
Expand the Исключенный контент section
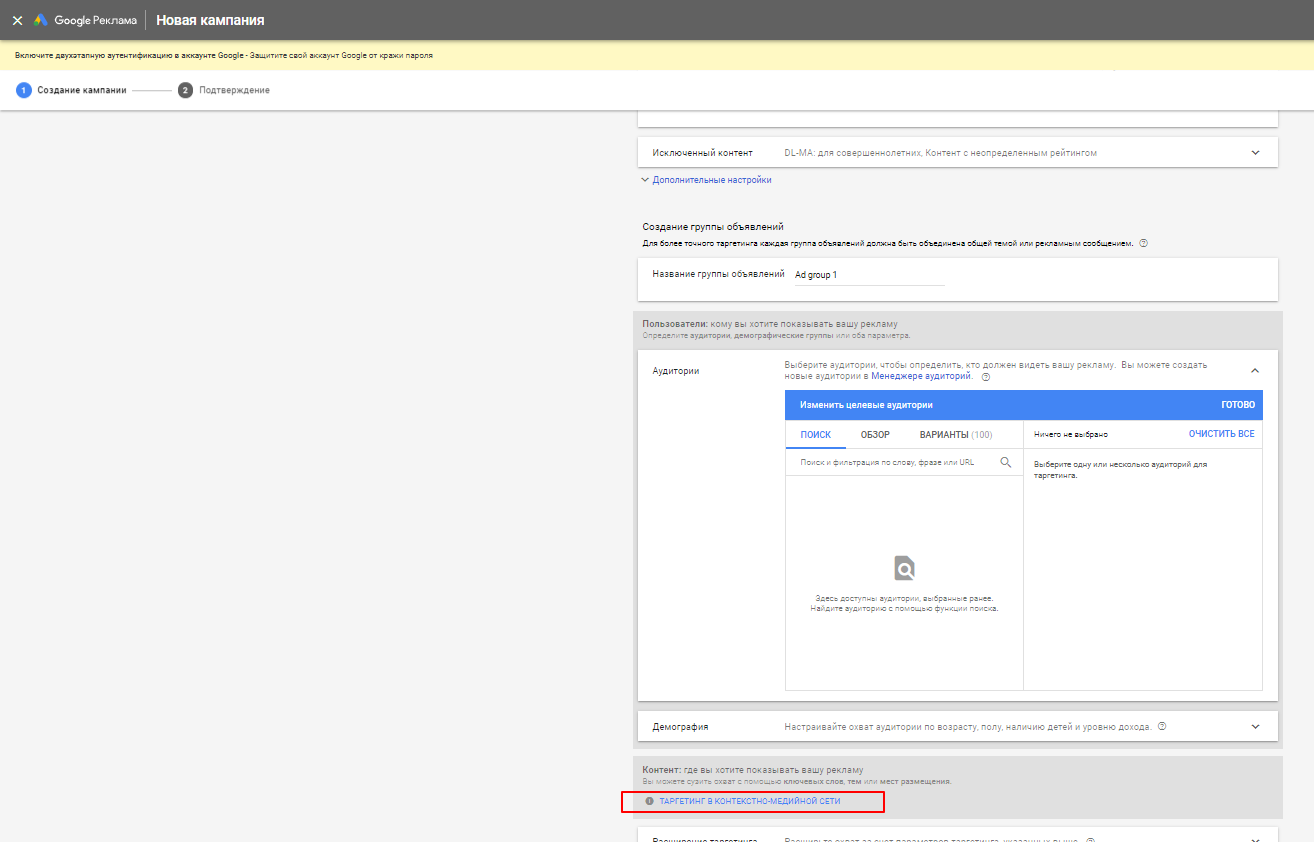point(1255,152)
